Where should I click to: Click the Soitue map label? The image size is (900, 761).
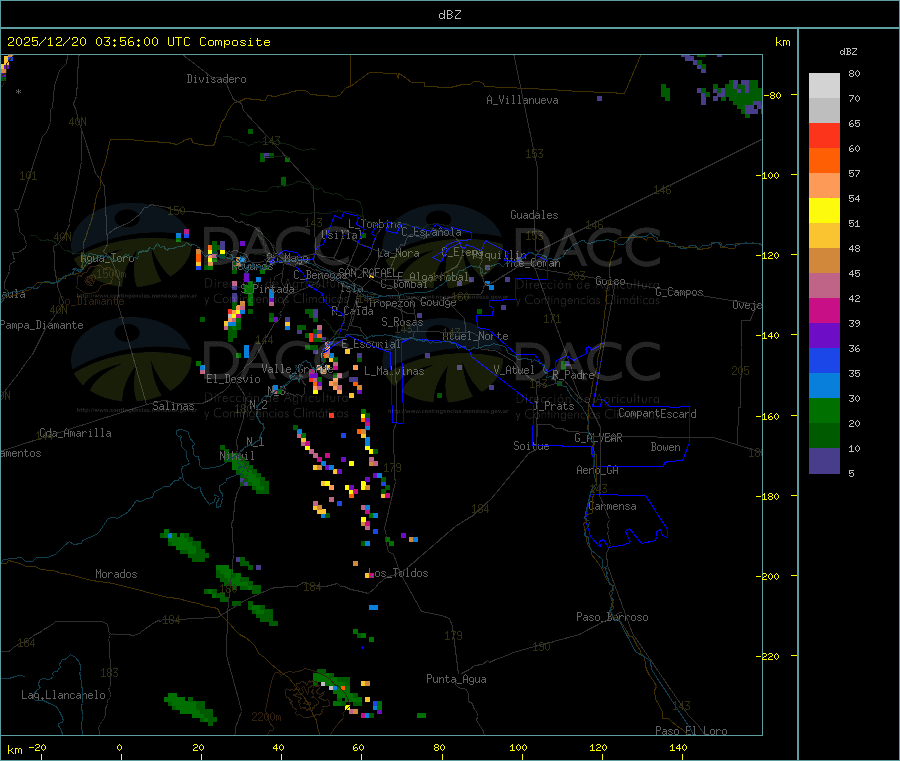click(531, 446)
